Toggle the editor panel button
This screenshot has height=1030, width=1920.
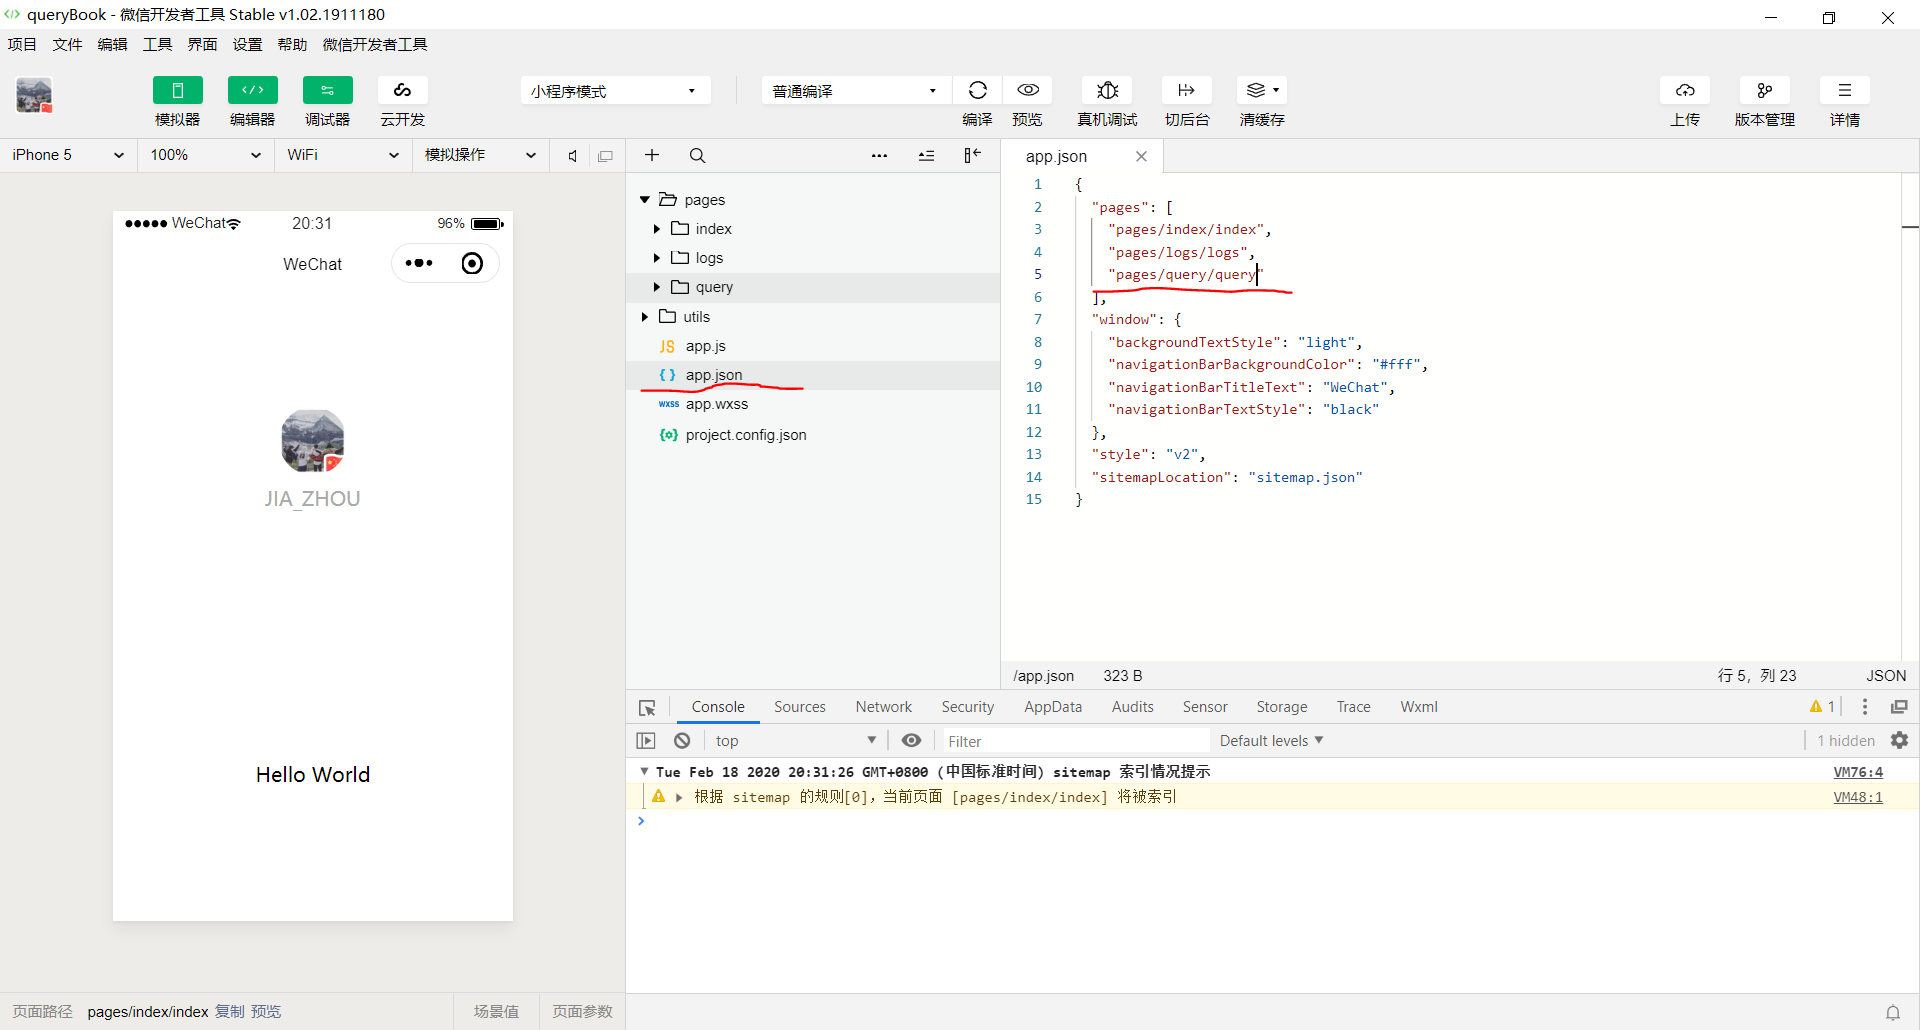click(253, 91)
